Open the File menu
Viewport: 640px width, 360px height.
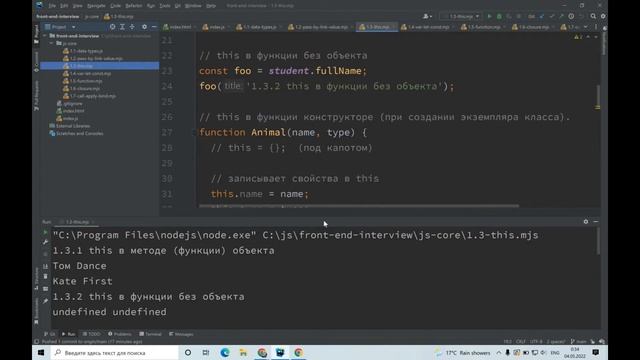pos(52,6)
